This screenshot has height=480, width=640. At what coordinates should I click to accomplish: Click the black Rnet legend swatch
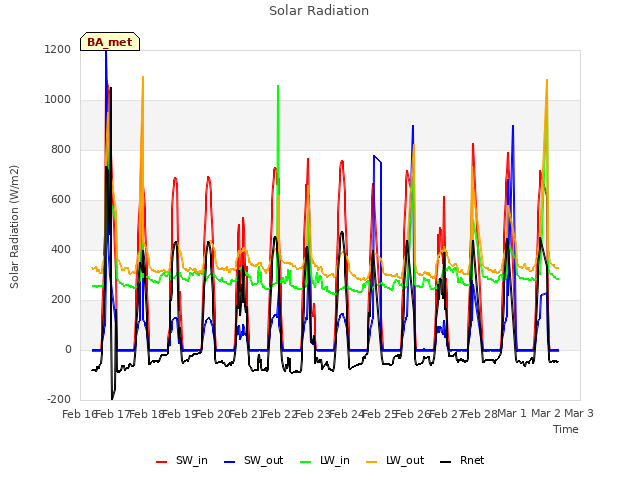(x=446, y=462)
